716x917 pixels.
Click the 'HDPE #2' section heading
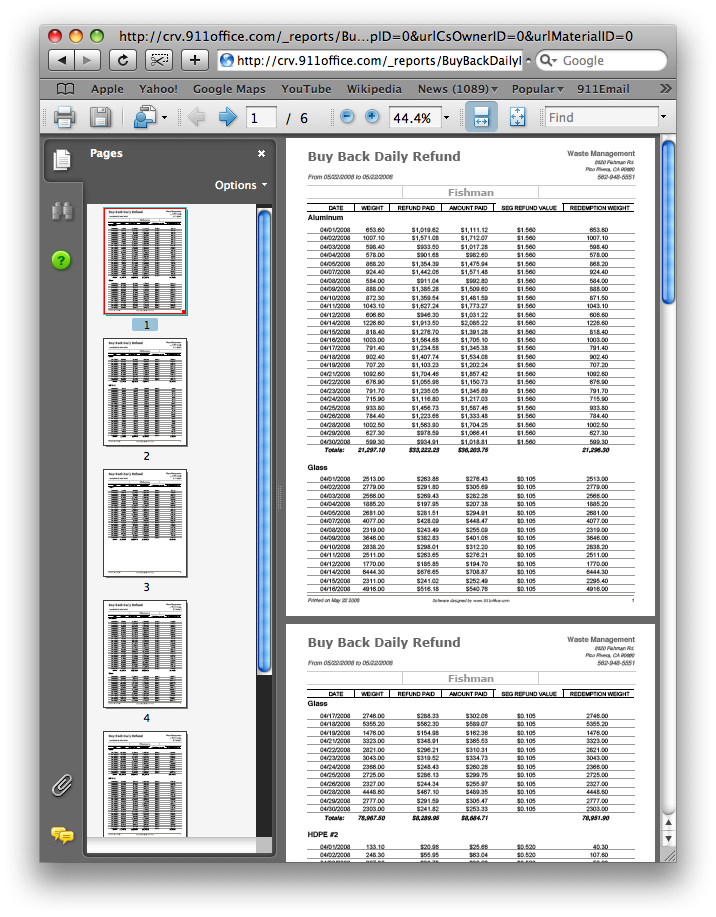click(x=322, y=835)
